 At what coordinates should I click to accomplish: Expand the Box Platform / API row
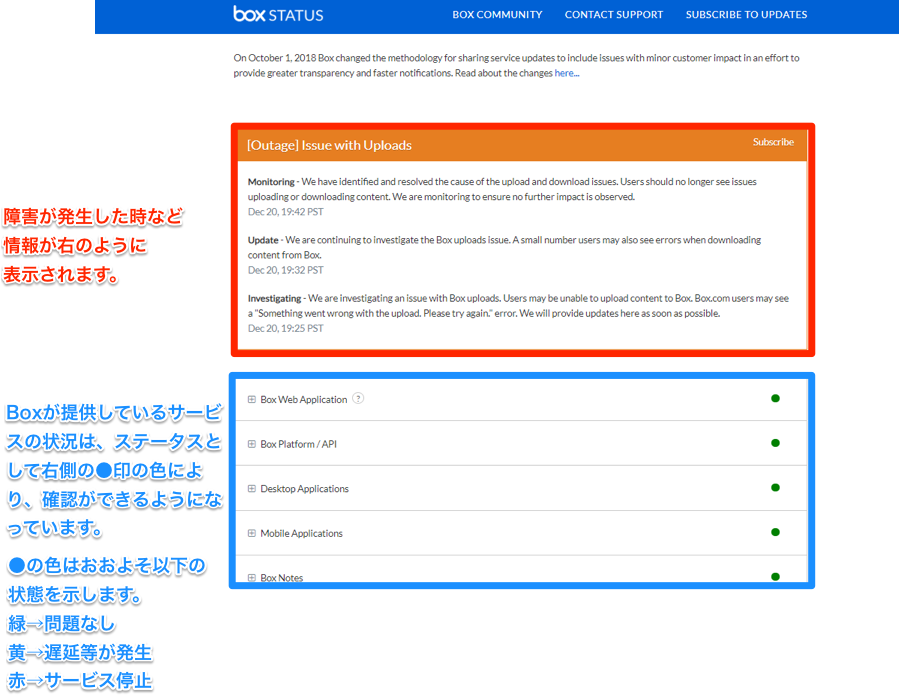coord(252,444)
